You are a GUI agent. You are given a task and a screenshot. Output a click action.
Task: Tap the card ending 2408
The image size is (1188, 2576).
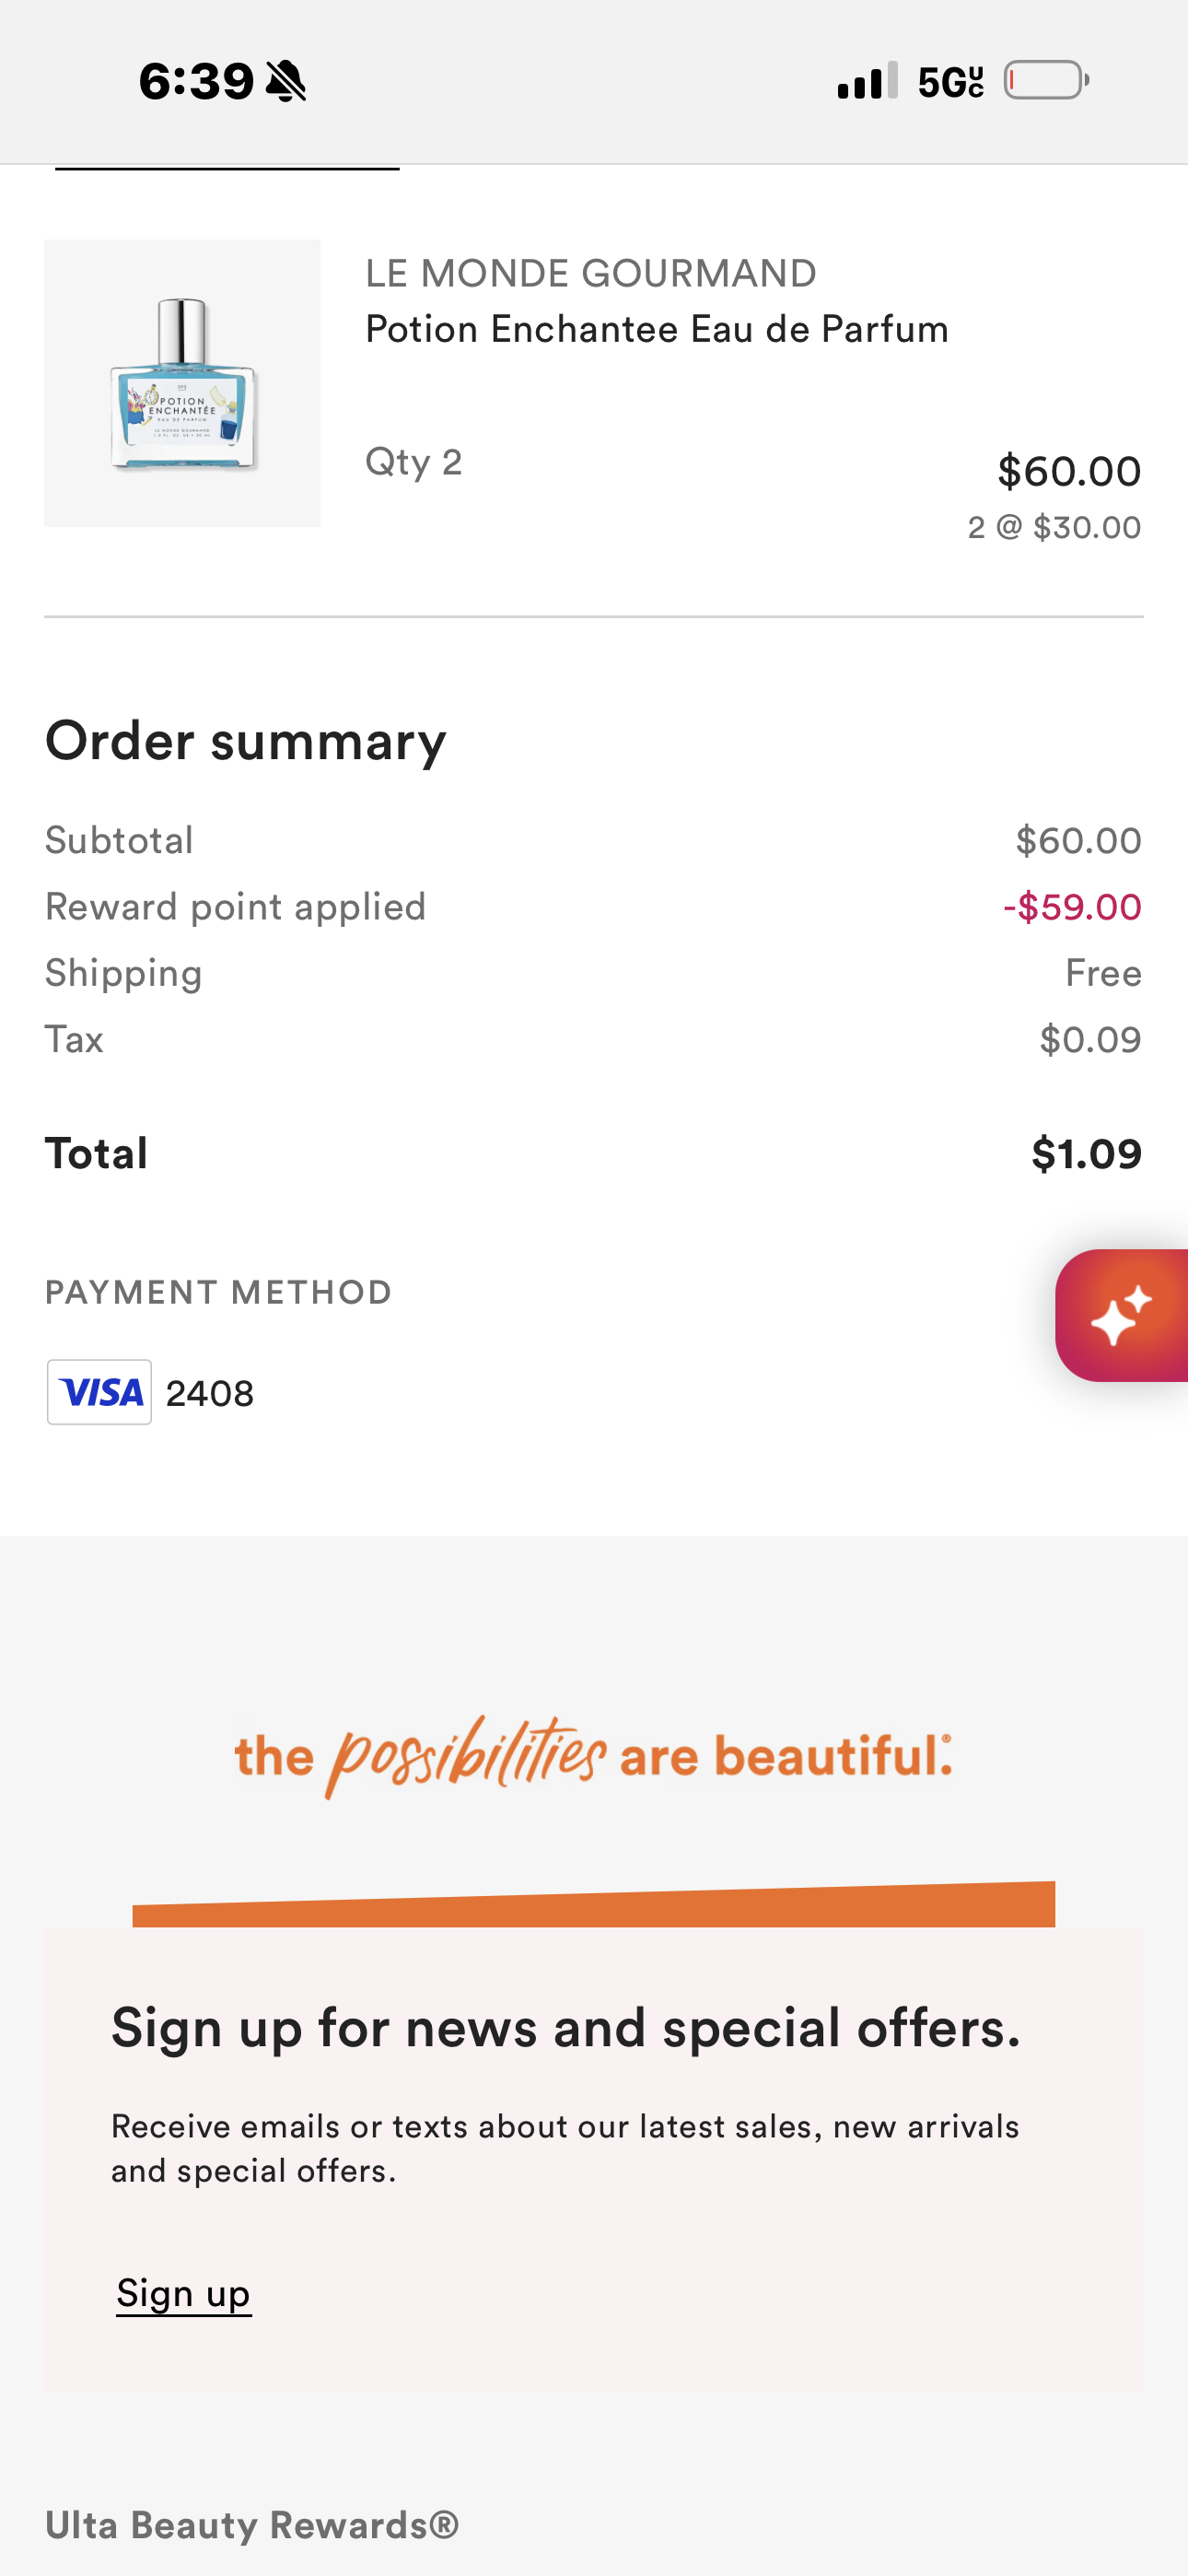(210, 1393)
